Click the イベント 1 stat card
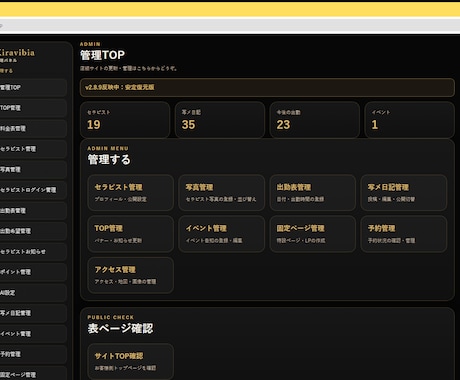The image size is (460, 380). [x=410, y=120]
